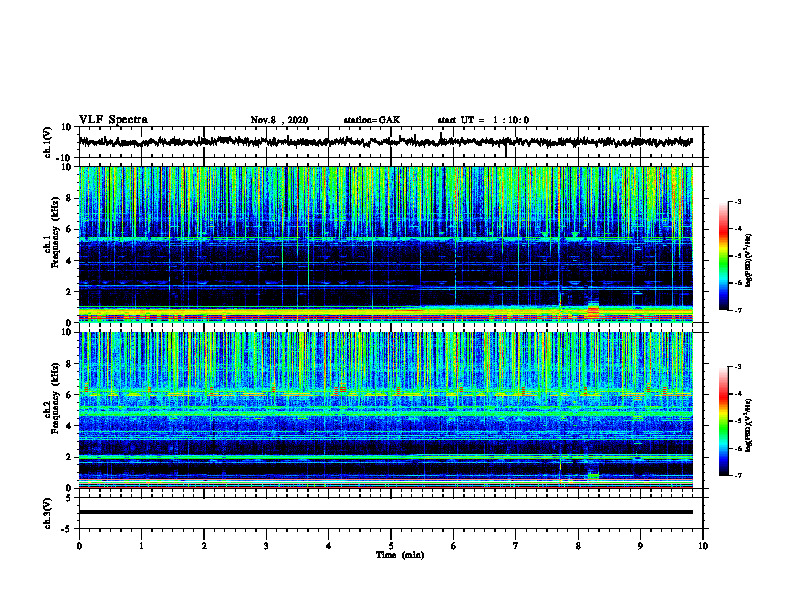Click the ch.2 spectrogram color scale bar
This screenshot has height=612, width=792.
point(724,421)
